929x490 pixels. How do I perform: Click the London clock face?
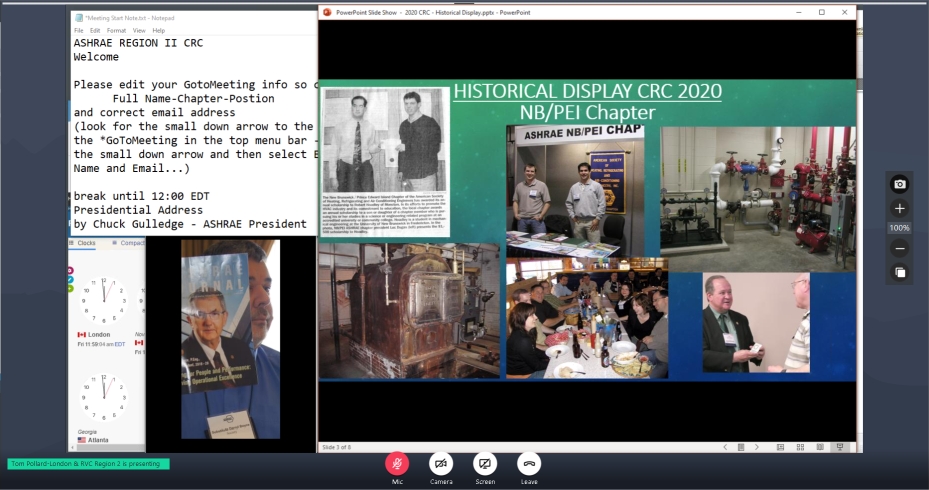point(104,300)
